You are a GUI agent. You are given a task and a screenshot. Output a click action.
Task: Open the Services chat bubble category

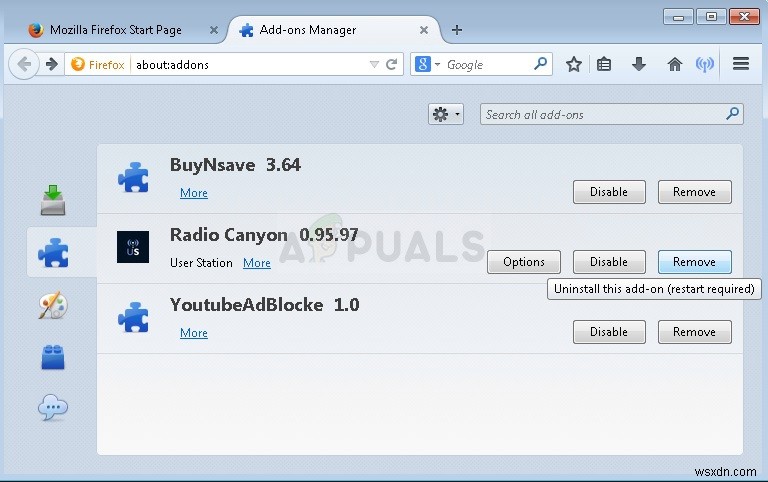(53, 408)
